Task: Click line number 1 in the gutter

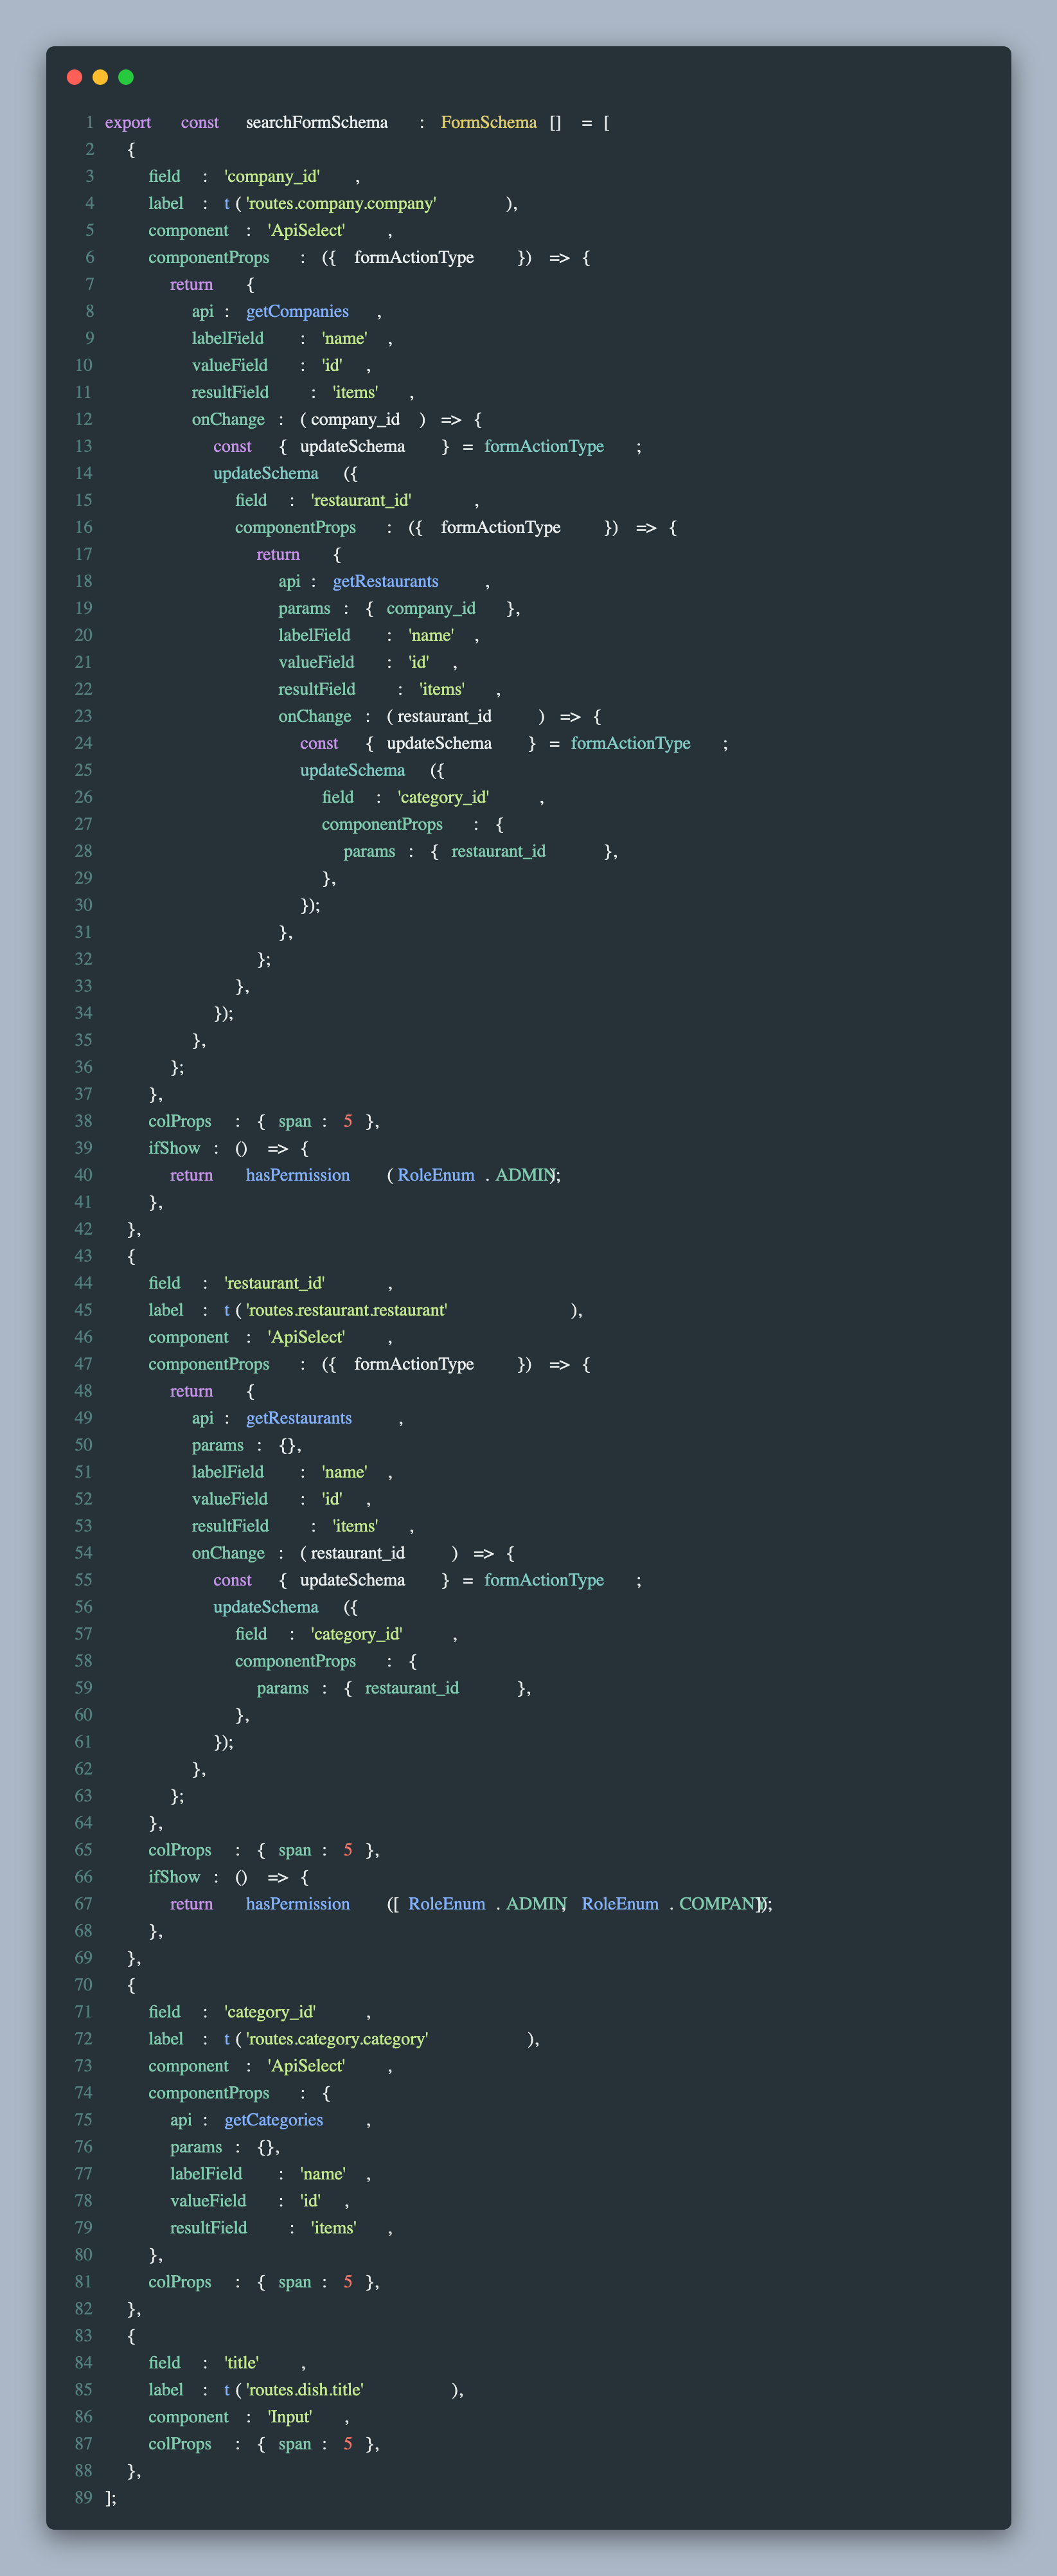Action: point(89,122)
